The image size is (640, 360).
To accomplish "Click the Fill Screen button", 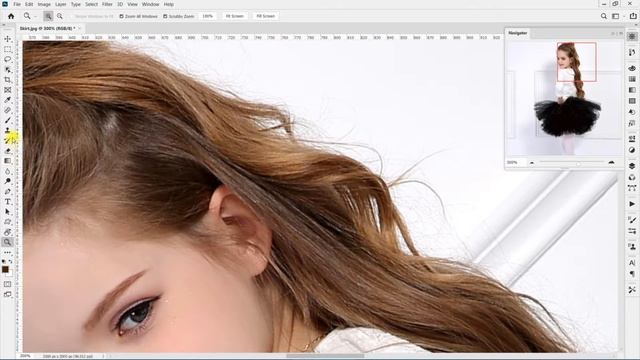I will click(266, 16).
